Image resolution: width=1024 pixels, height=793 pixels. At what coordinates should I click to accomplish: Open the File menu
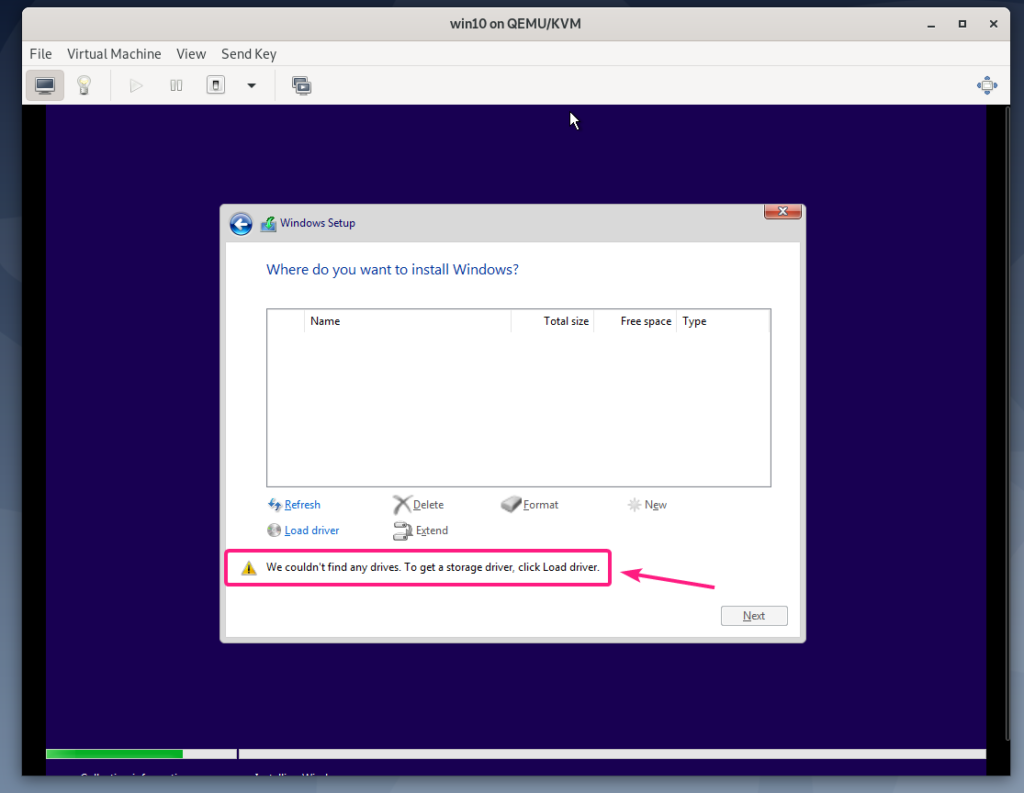click(x=40, y=54)
